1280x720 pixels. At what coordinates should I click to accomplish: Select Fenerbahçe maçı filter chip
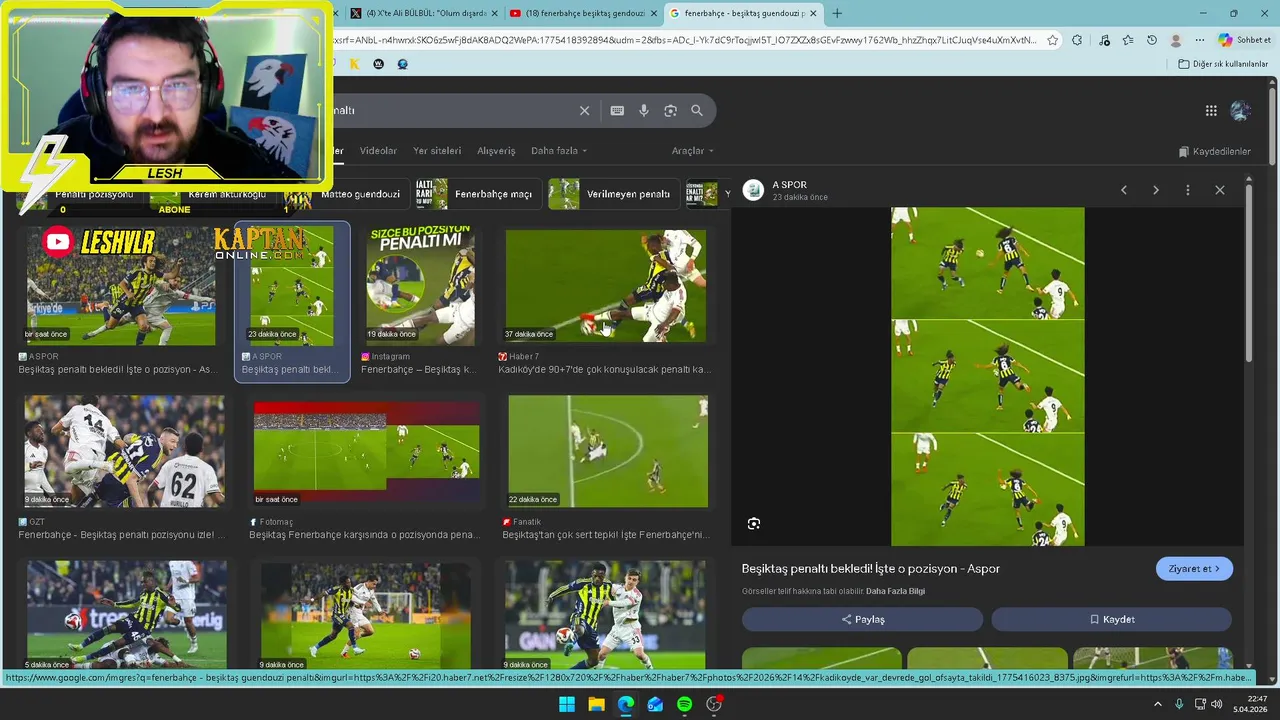click(479, 194)
